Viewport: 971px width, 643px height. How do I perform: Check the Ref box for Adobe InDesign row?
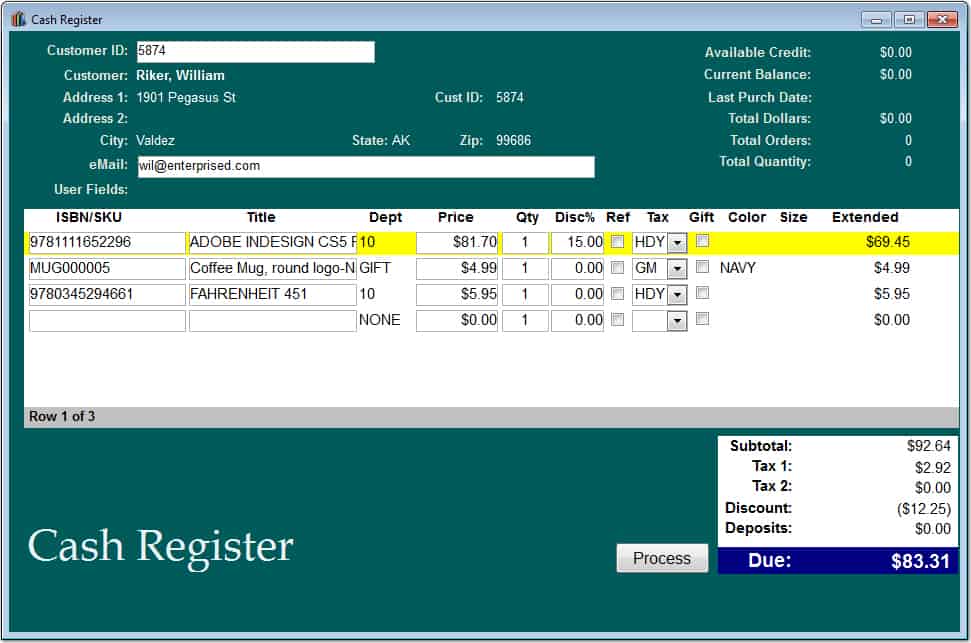(x=617, y=242)
